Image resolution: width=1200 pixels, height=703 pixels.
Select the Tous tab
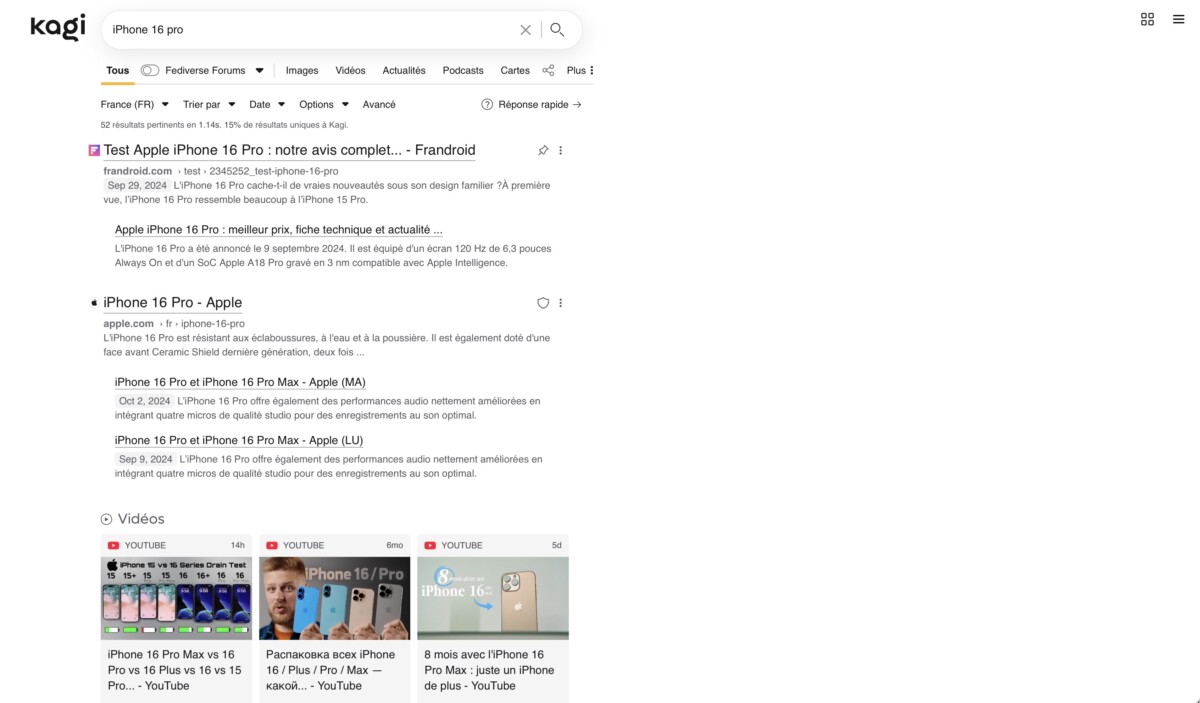click(x=118, y=70)
